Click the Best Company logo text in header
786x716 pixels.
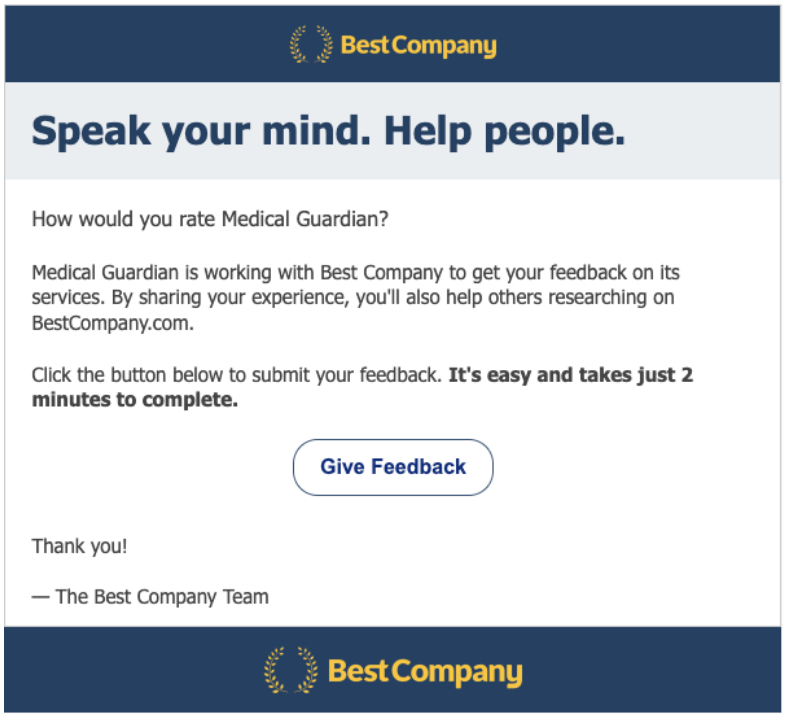[x=419, y=46]
